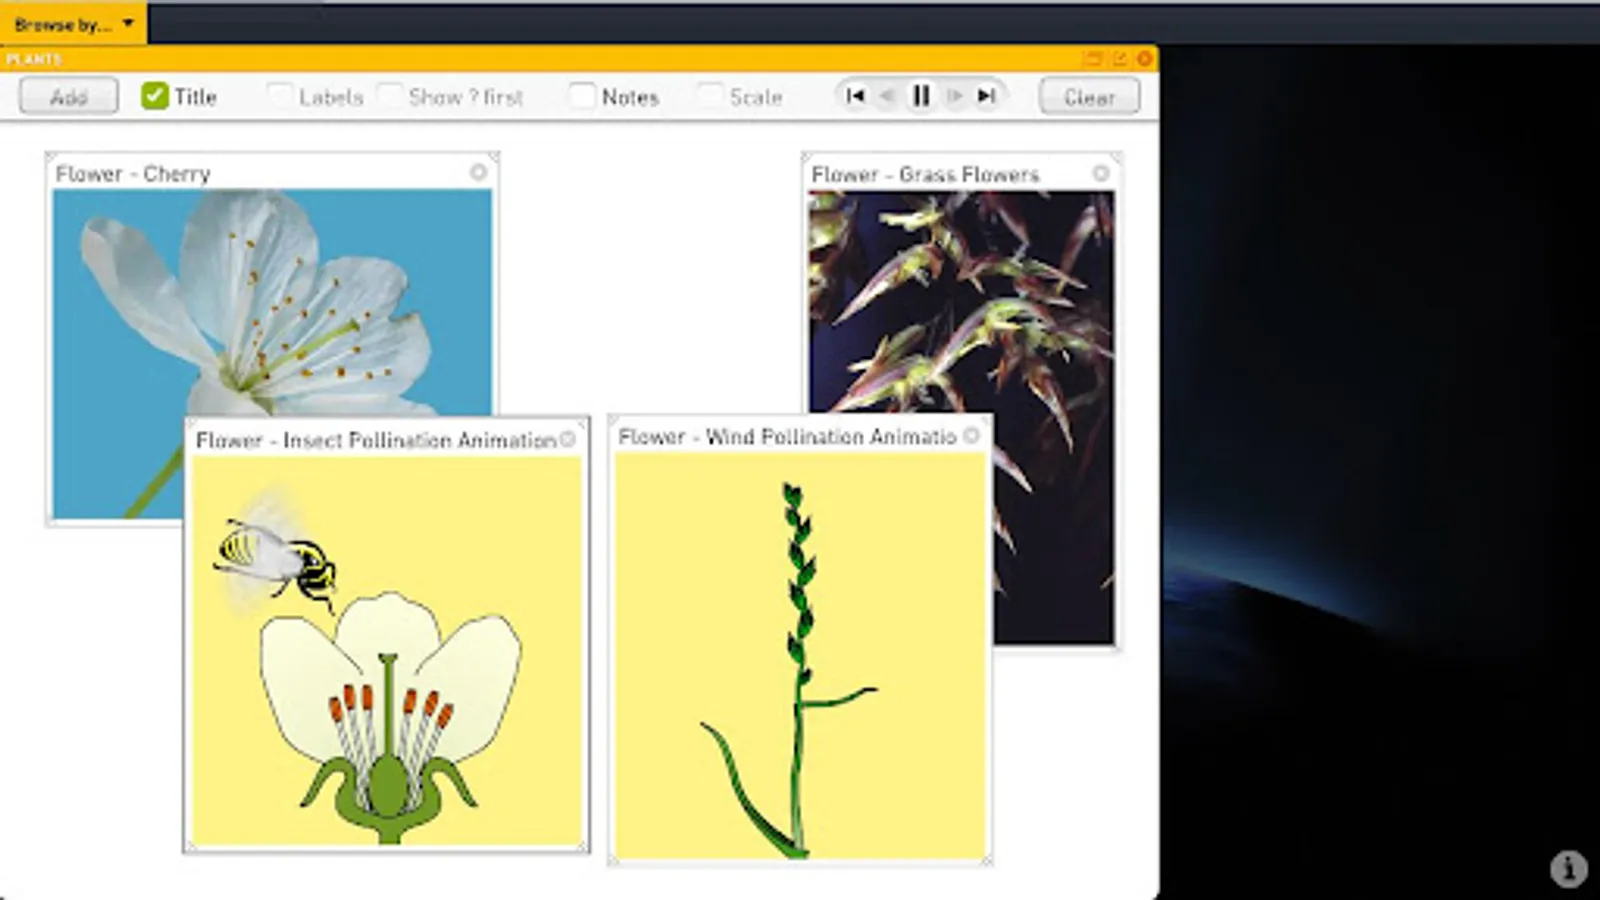Close the Insect Pollination Animation card
The height and width of the screenshot is (900, 1600).
pos(568,439)
